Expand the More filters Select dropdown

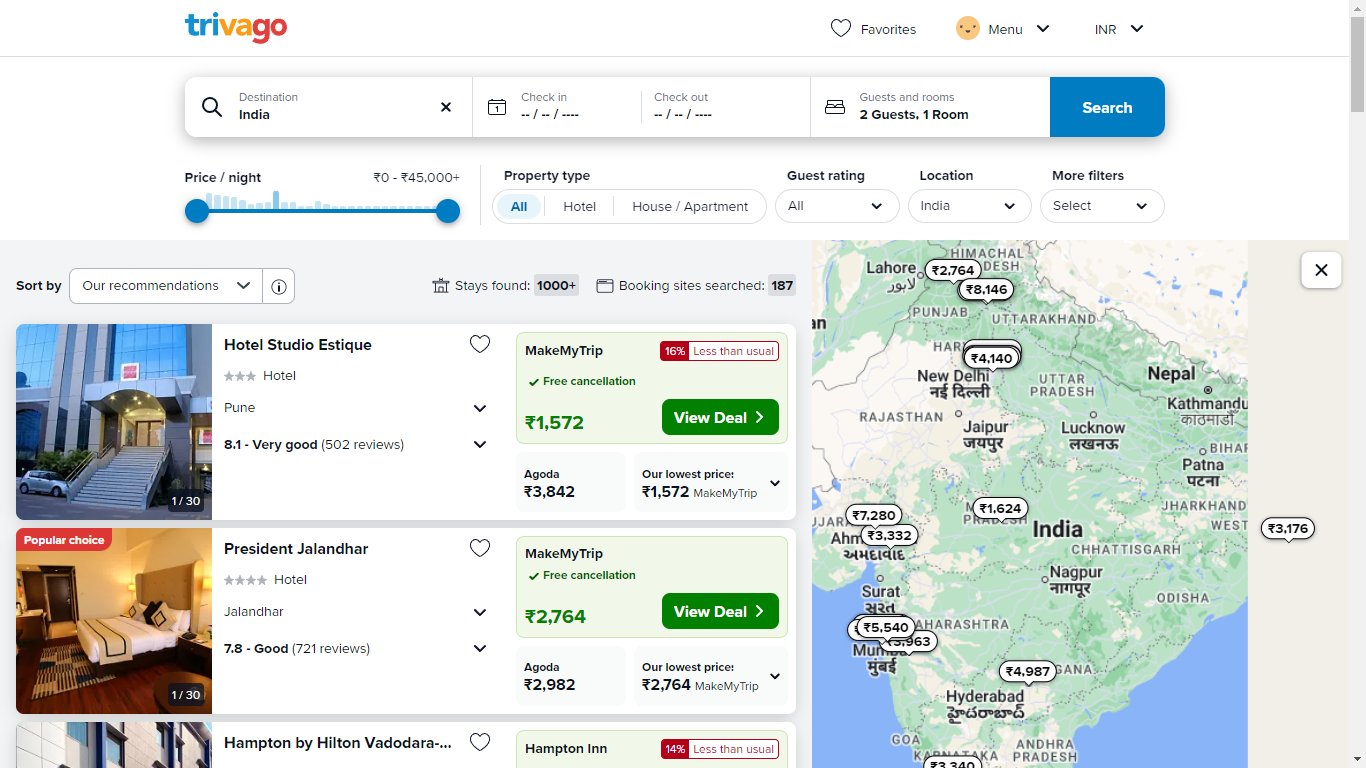coord(1101,206)
